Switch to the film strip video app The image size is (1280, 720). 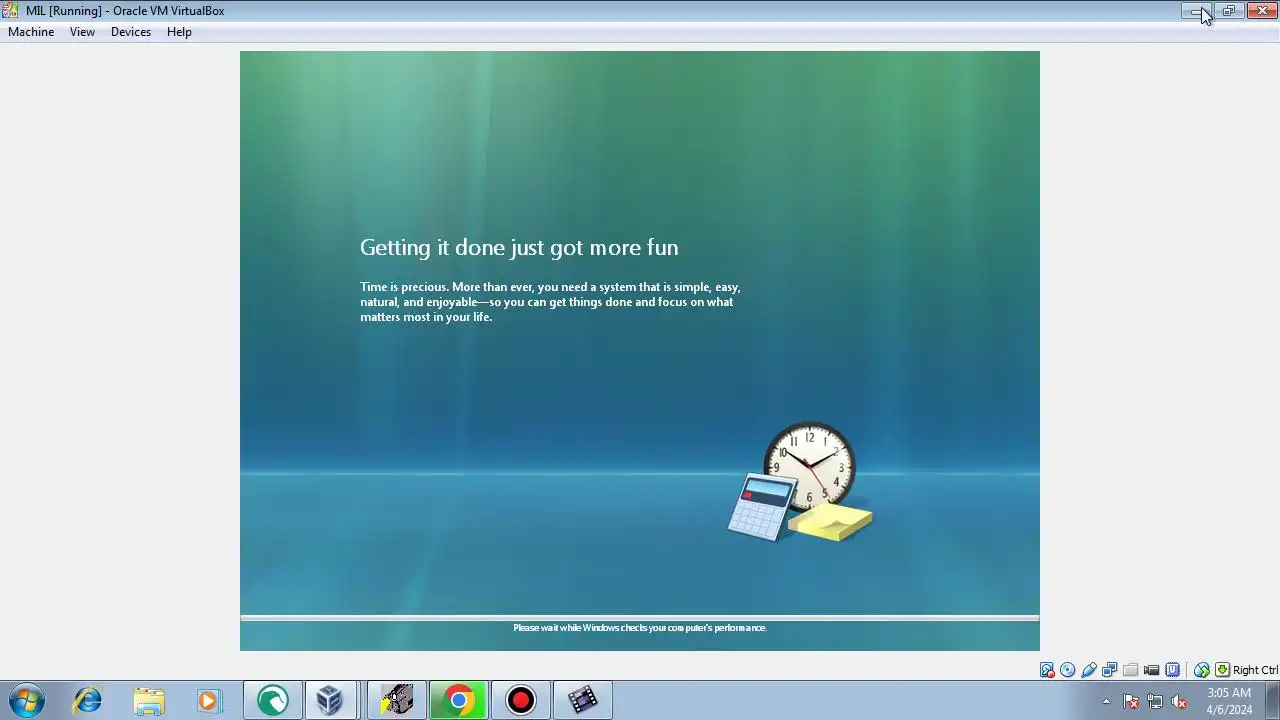583,700
